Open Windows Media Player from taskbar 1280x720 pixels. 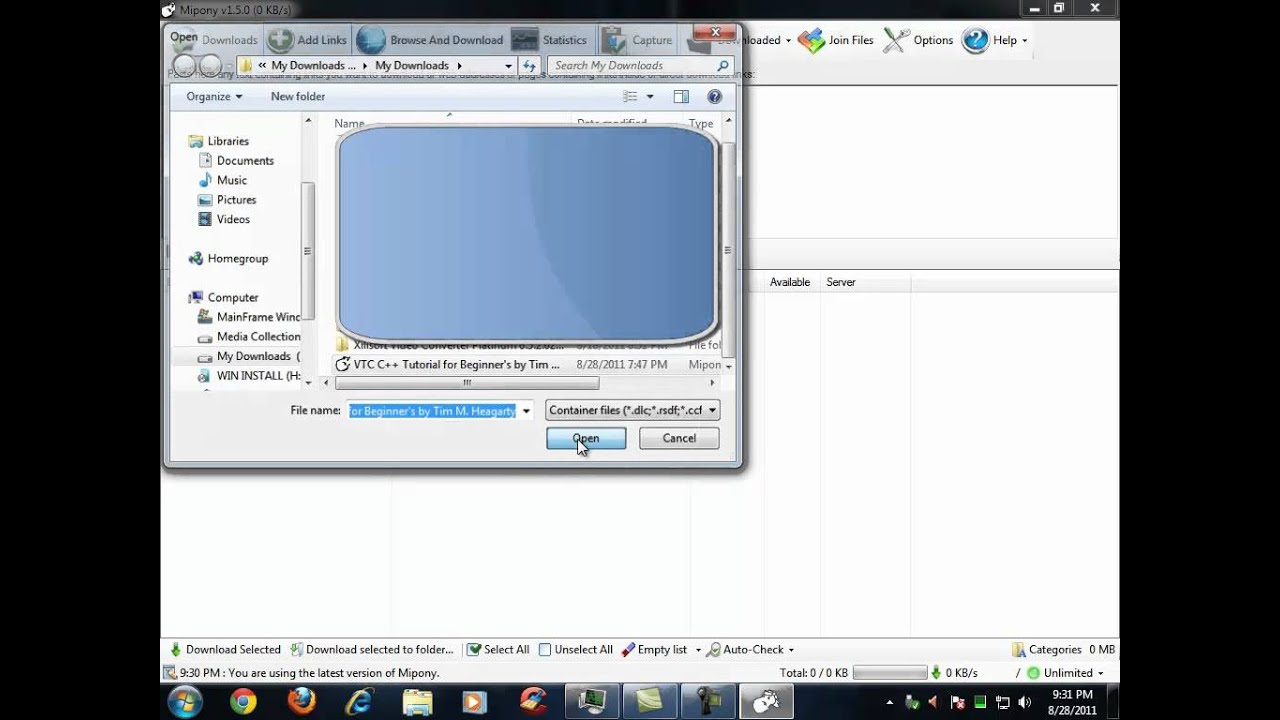475,702
